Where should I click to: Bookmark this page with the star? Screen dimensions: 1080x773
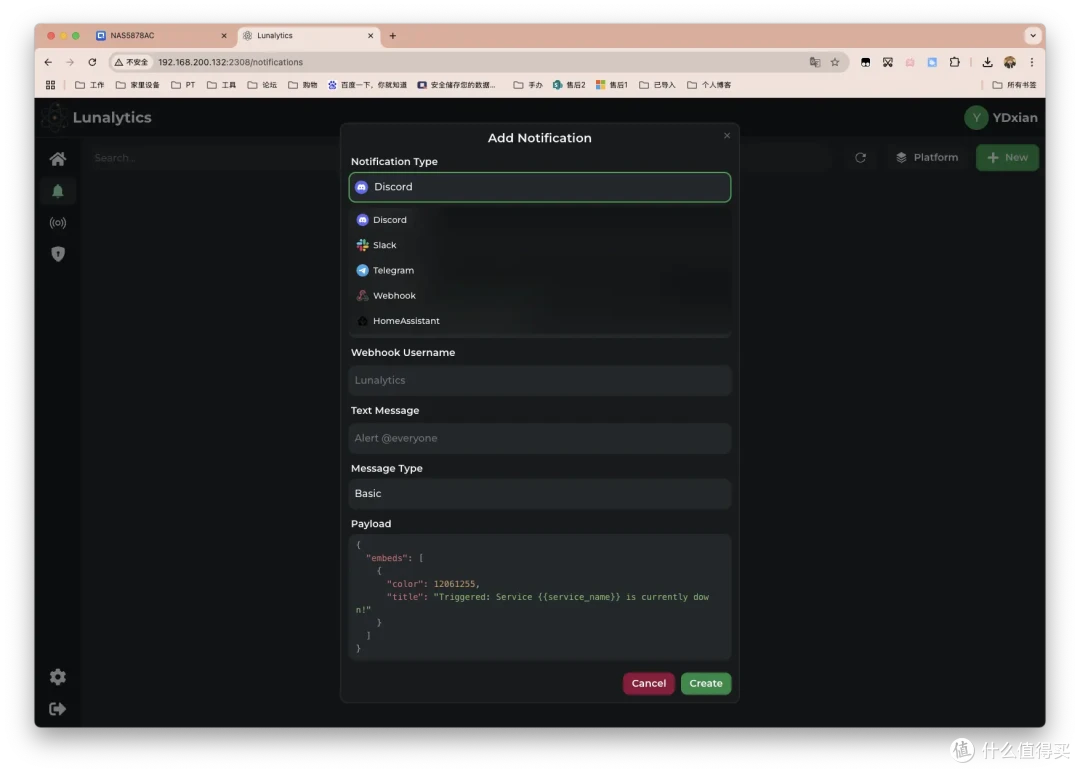pos(835,62)
